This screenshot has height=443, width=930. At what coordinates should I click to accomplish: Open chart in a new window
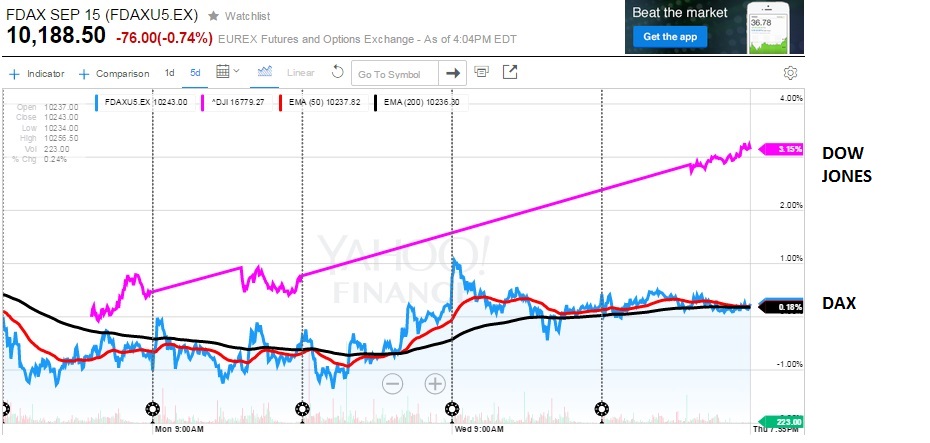coord(510,73)
